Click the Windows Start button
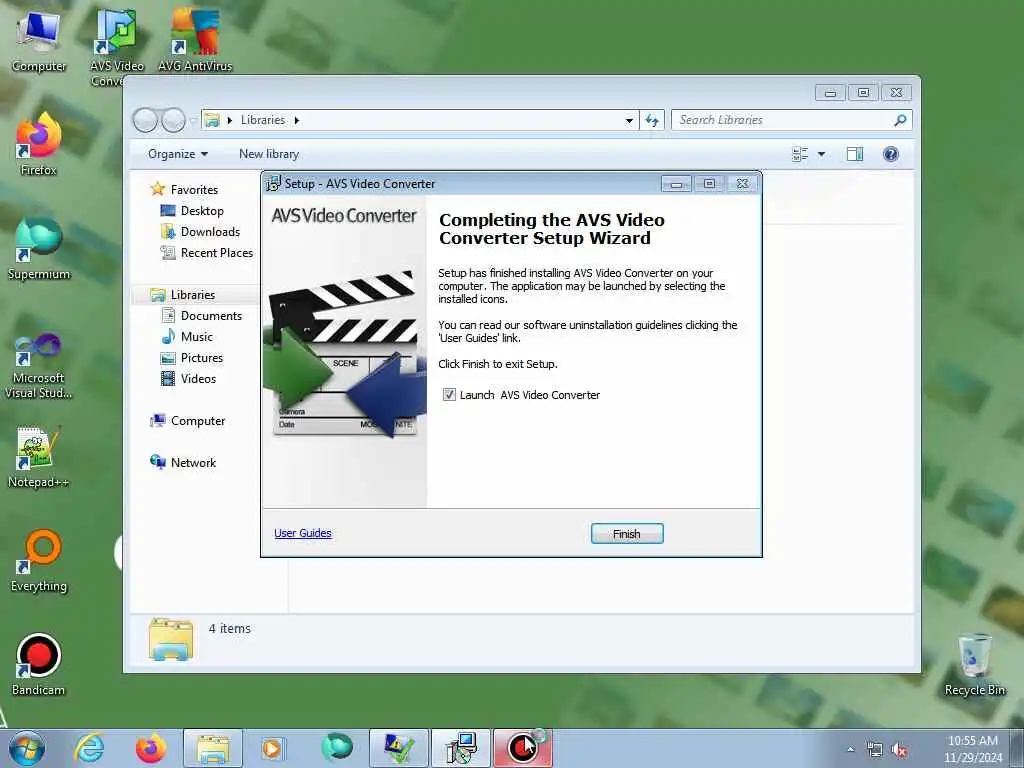 tap(27, 748)
